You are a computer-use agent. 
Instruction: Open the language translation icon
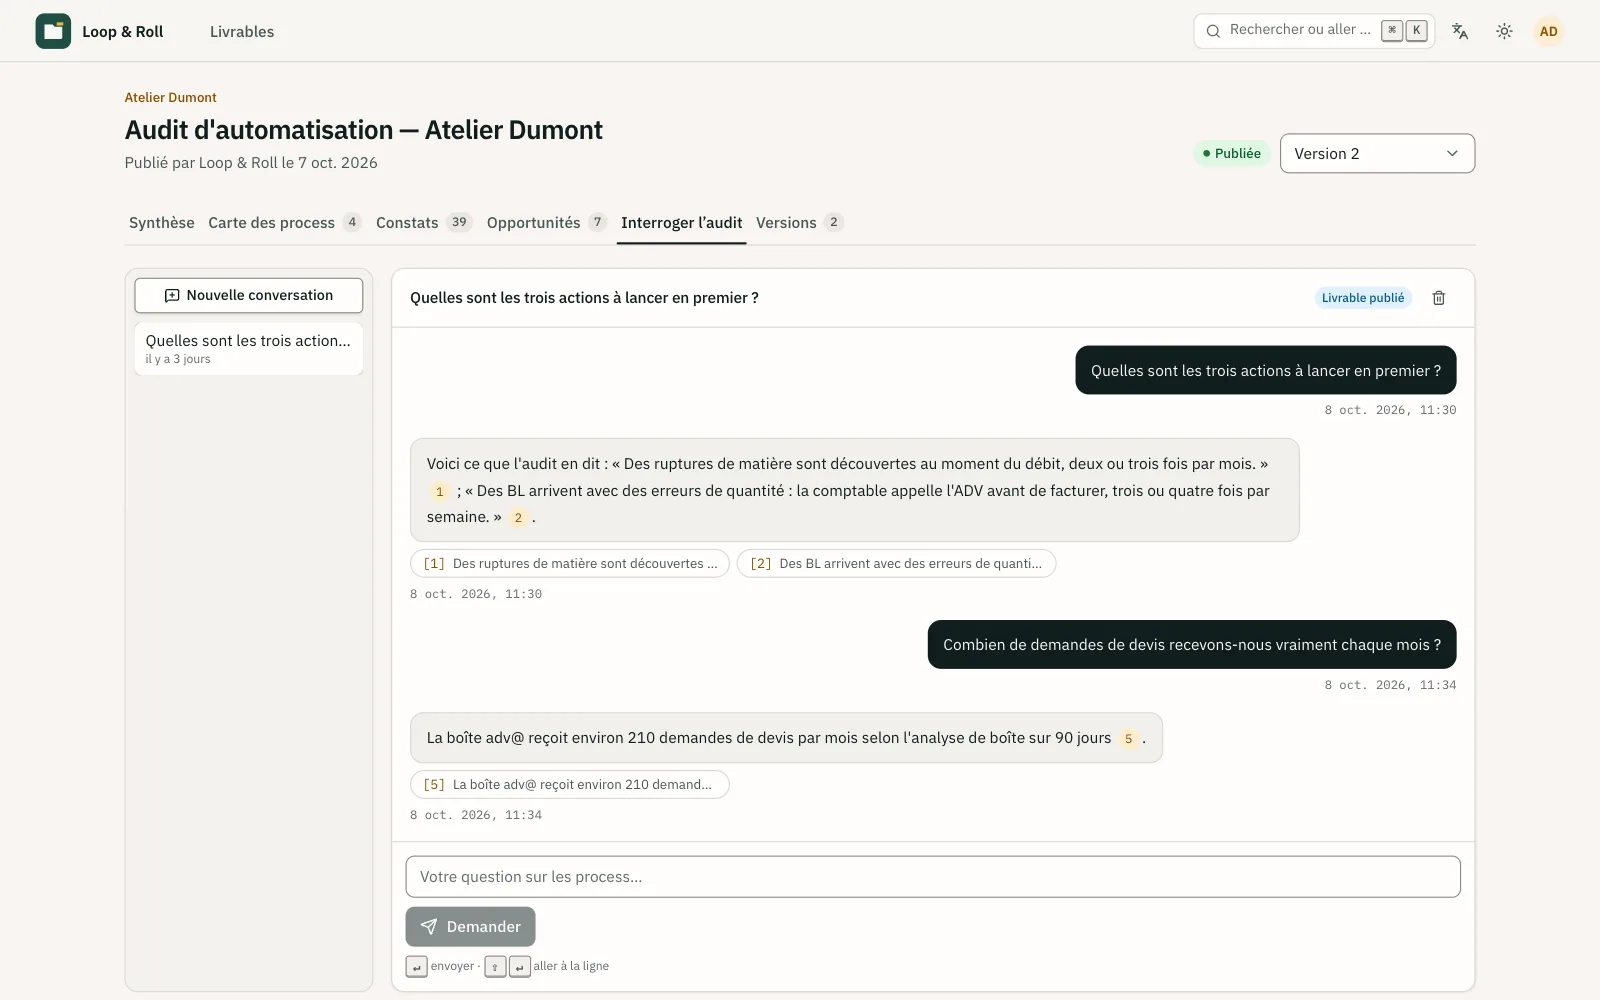click(1460, 31)
